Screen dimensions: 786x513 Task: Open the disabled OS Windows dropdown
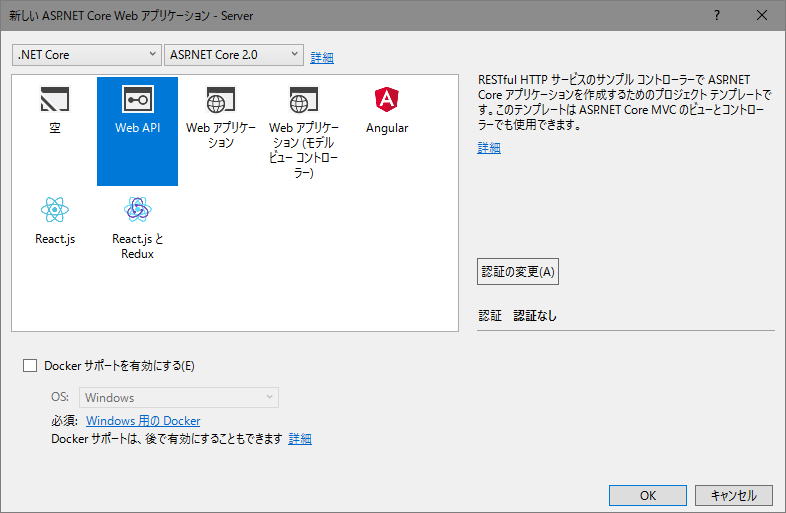179,398
